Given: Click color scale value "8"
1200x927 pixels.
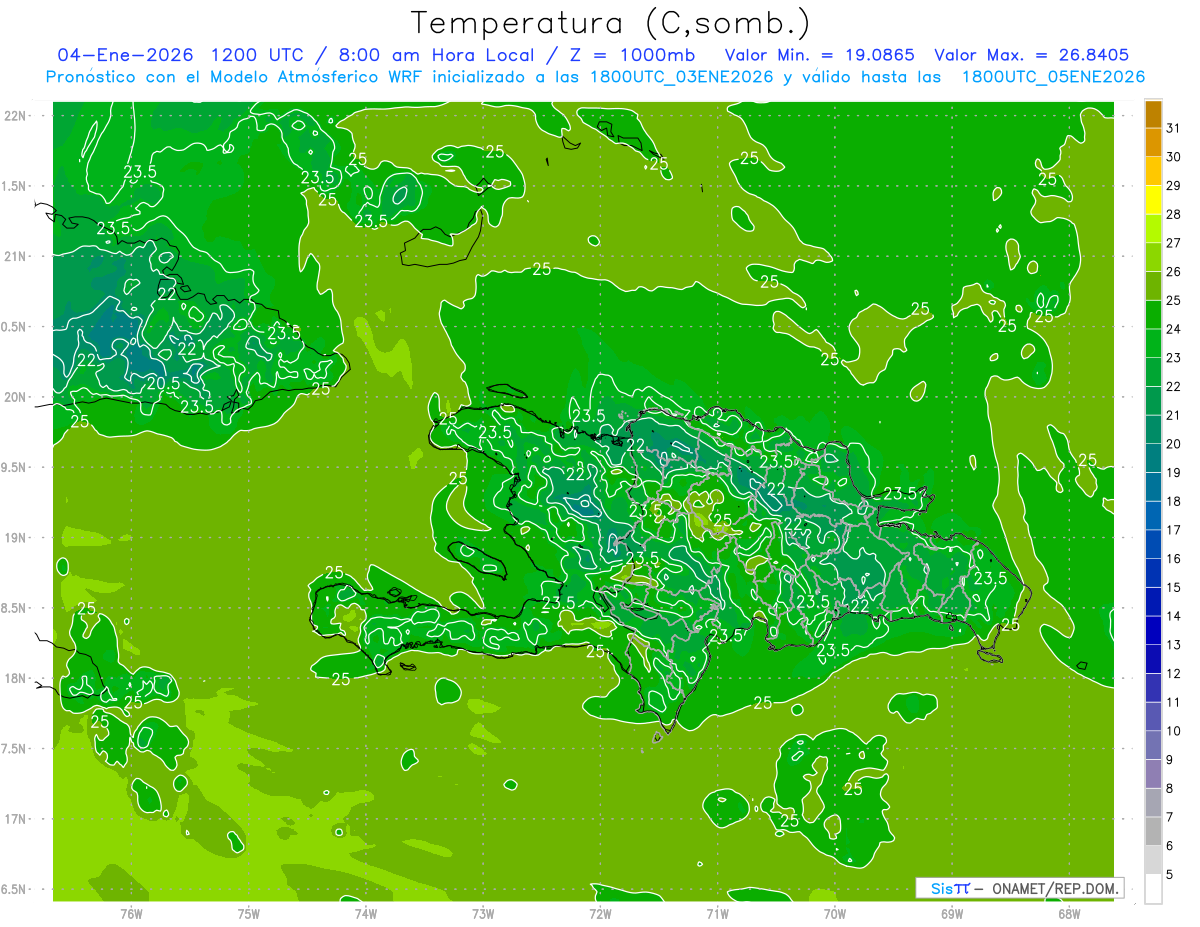Looking at the screenshot, I should 1170,788.
